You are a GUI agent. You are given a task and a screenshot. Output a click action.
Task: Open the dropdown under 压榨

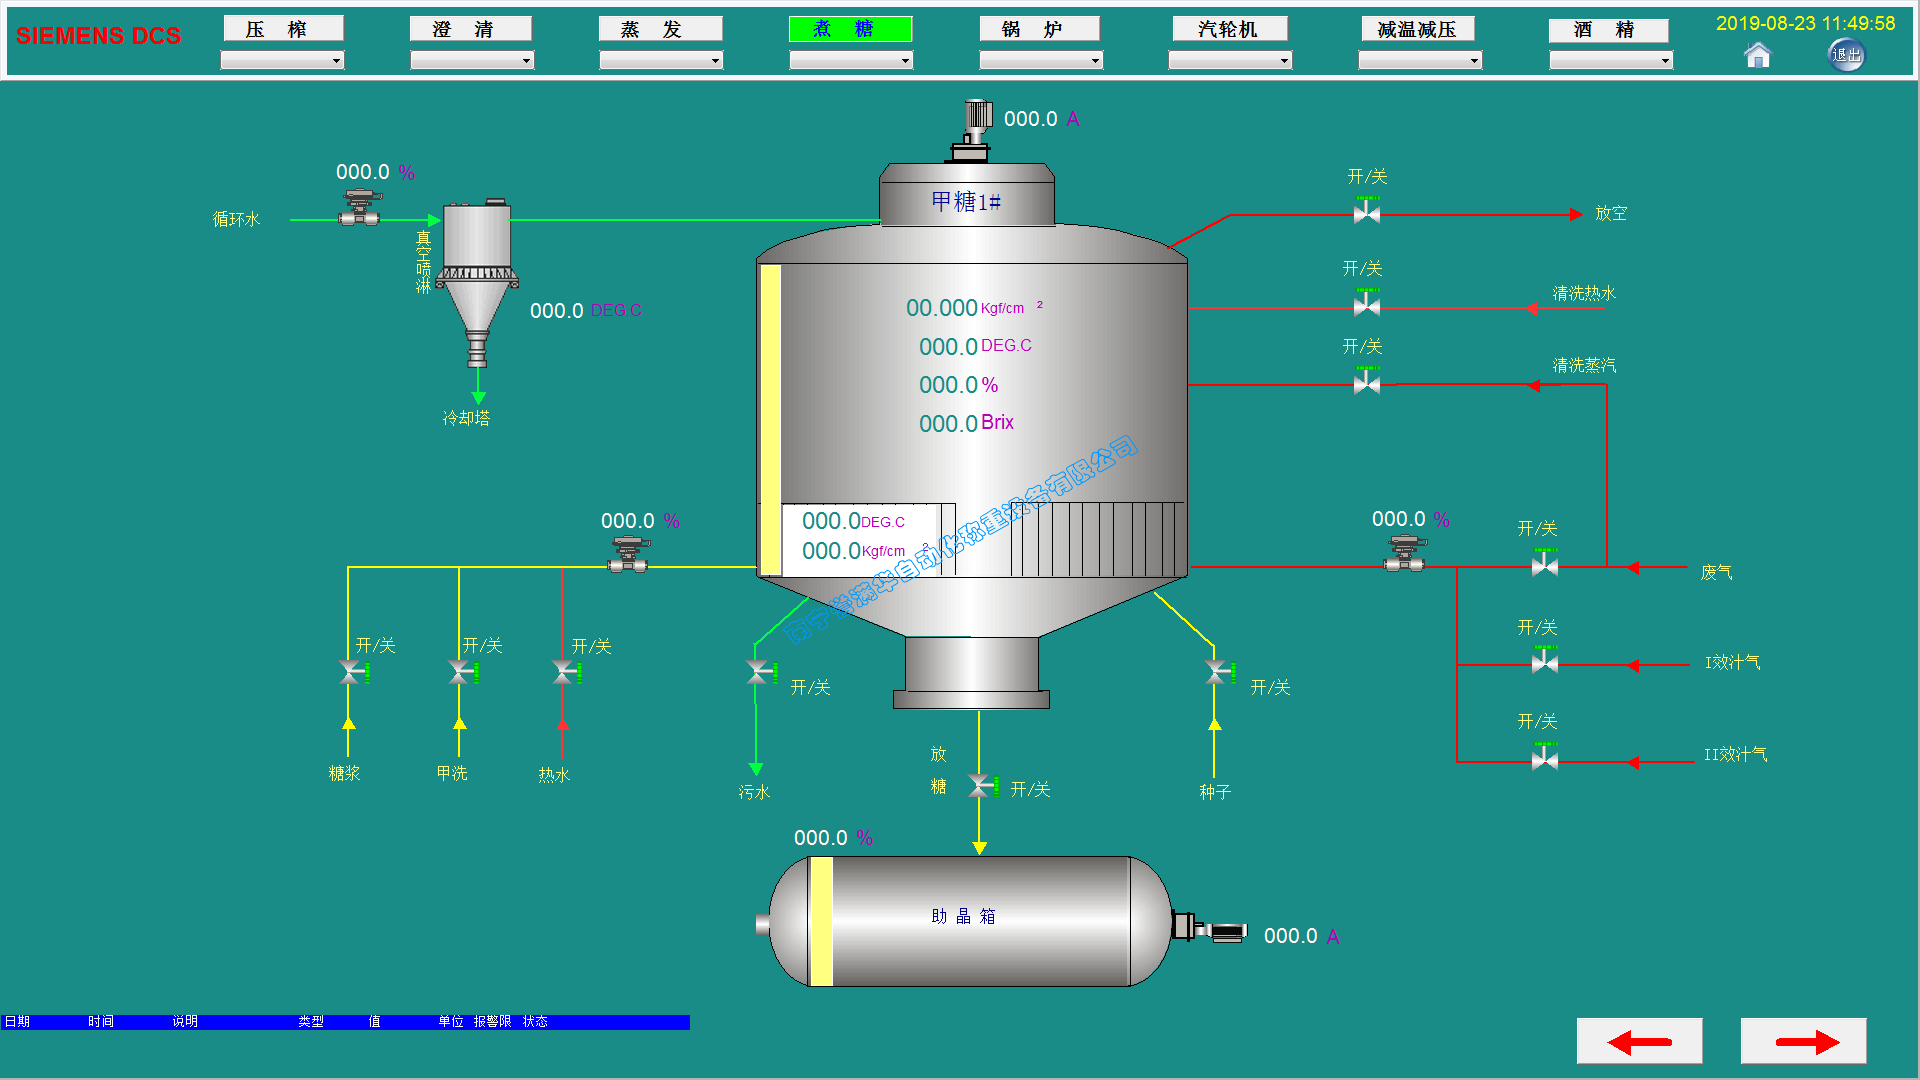tap(282, 61)
